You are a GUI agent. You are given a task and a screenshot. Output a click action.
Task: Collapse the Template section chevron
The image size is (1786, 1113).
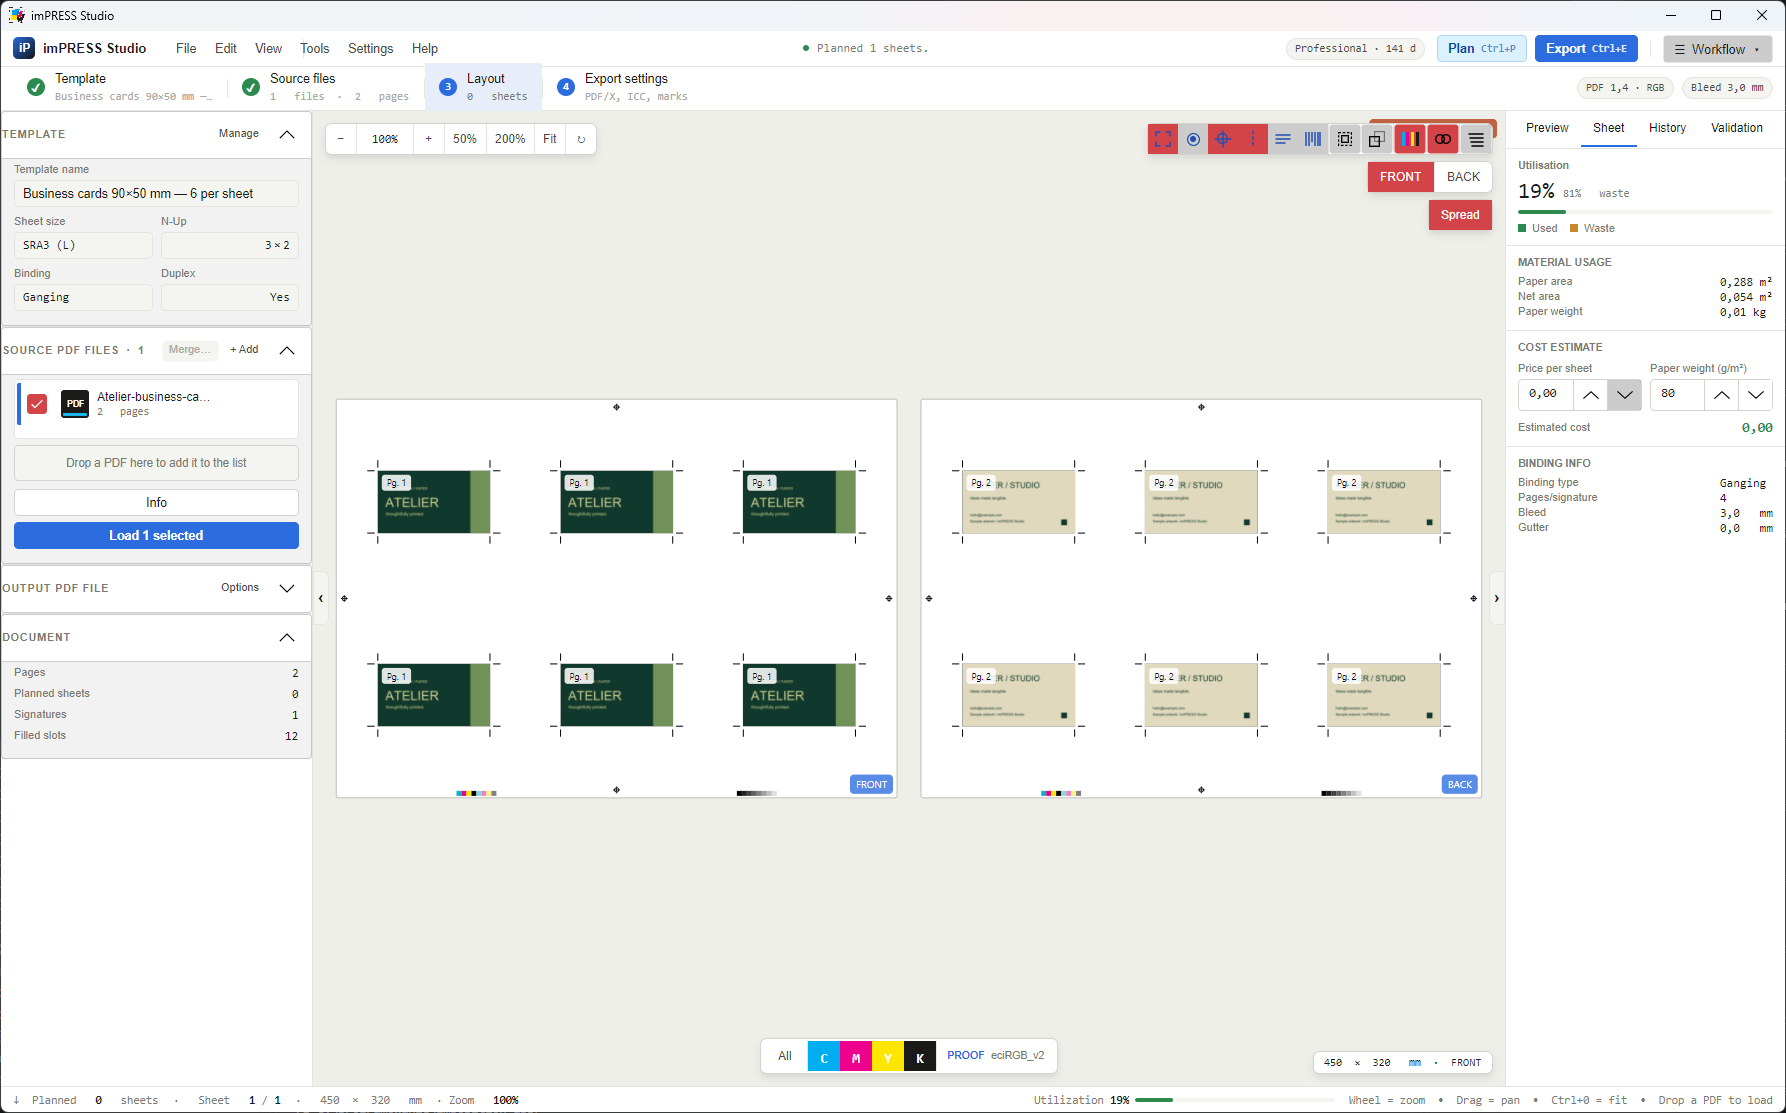point(287,134)
